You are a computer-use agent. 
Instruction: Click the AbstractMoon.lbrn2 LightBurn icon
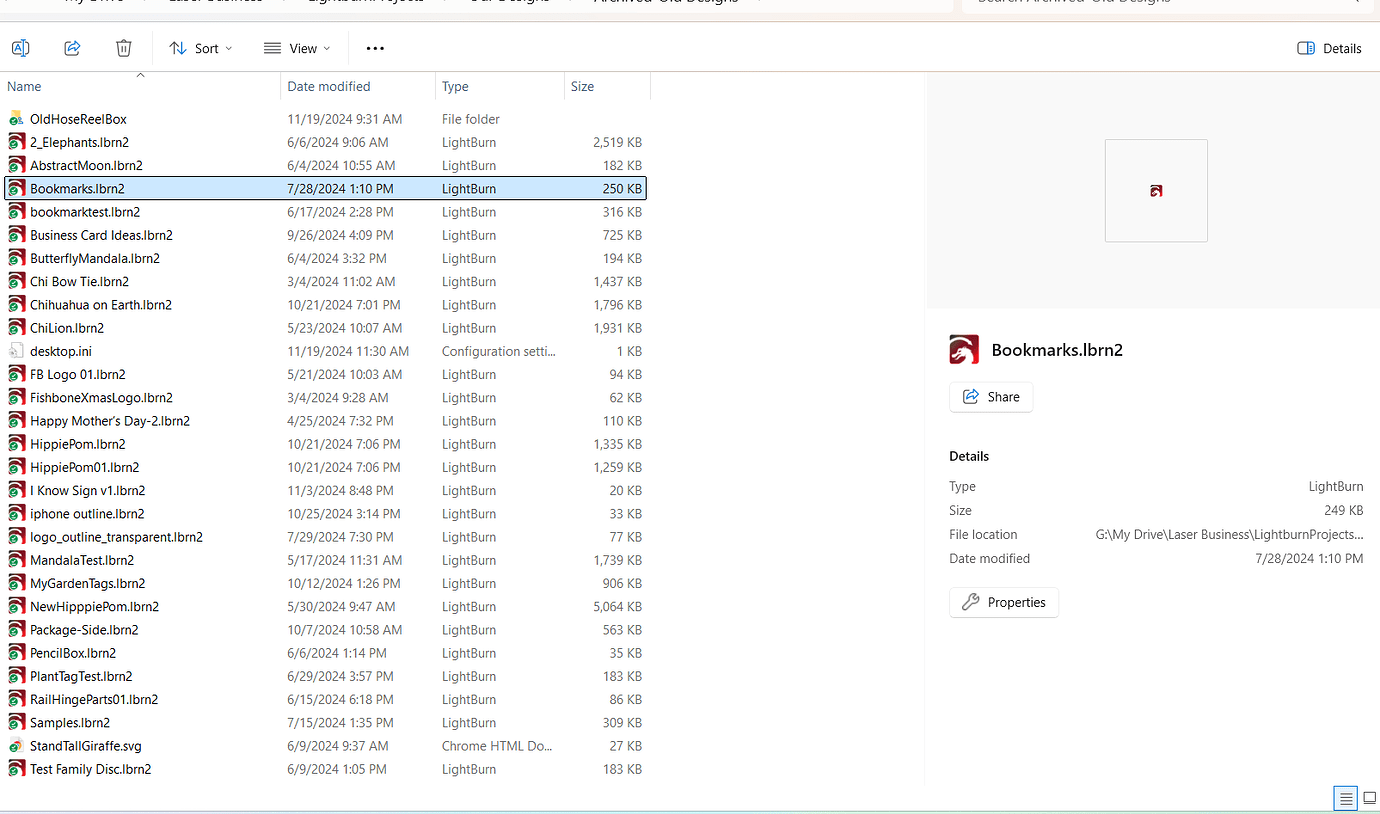coord(16,165)
